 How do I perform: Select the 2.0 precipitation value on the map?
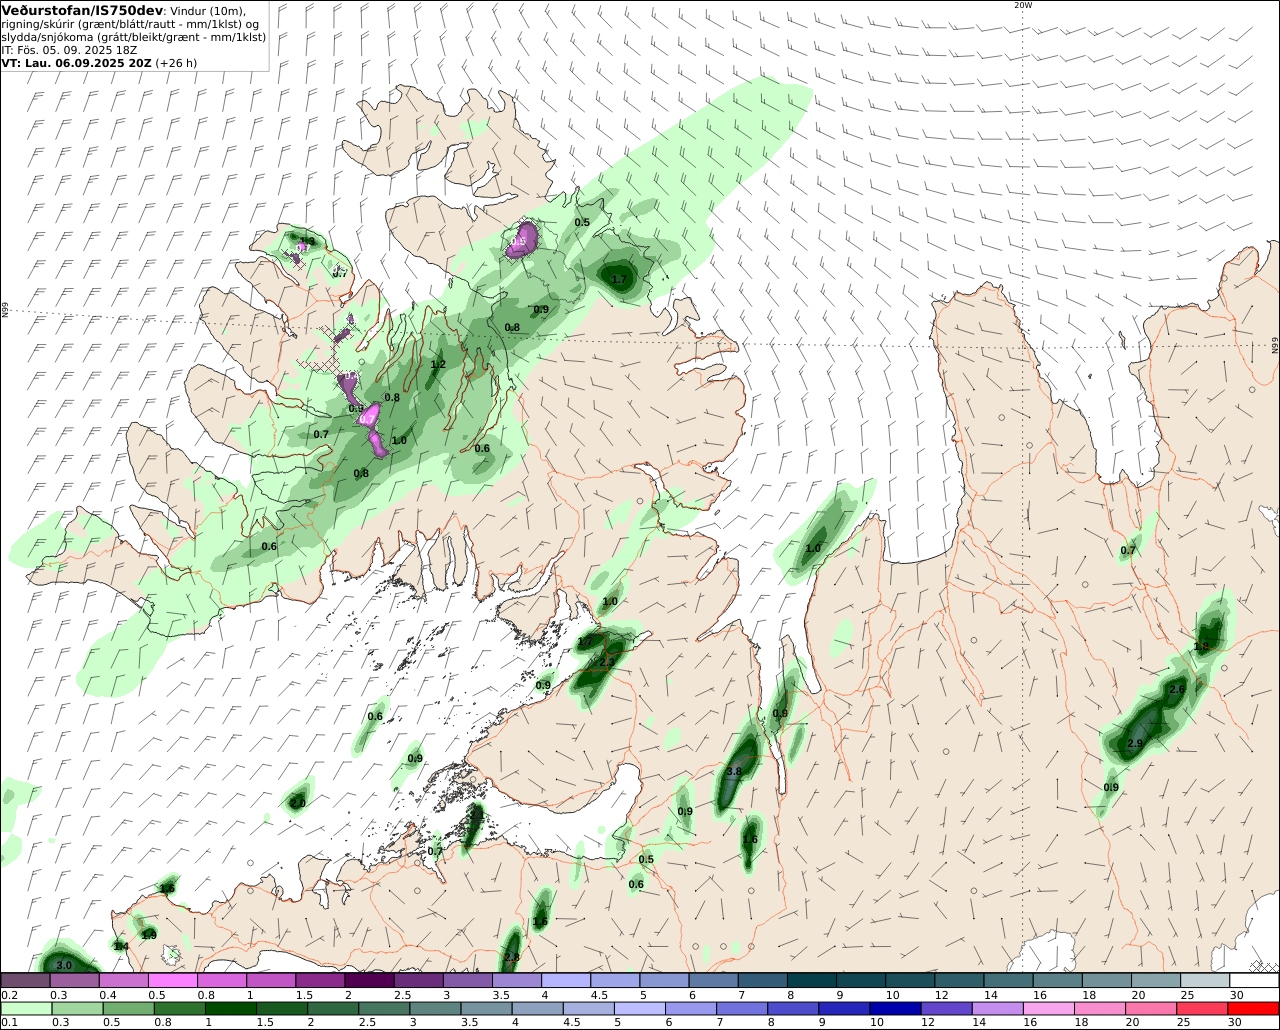pyautogui.click(x=297, y=803)
